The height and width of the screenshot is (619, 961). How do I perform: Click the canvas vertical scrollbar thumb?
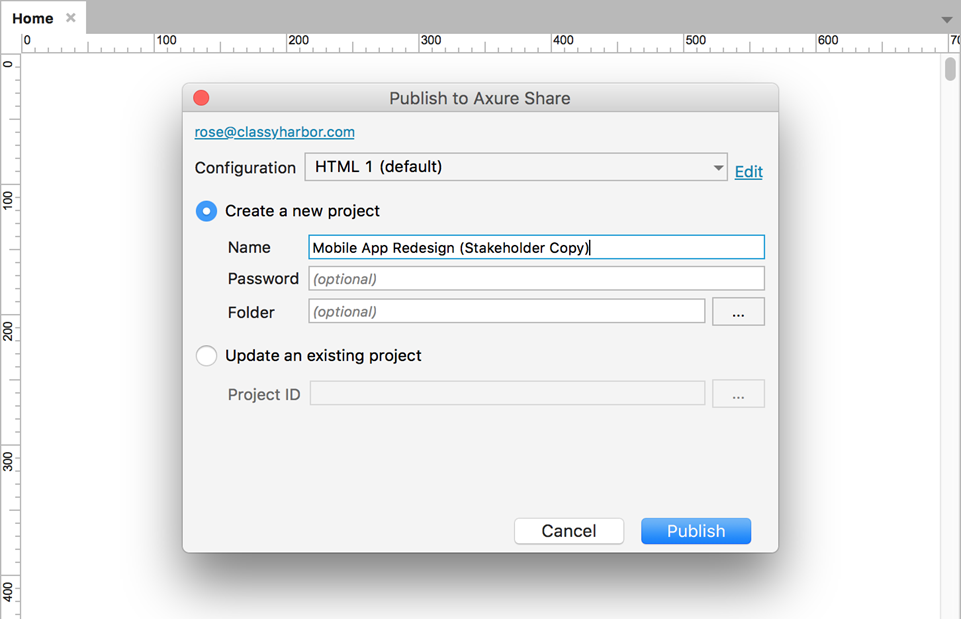(950, 69)
